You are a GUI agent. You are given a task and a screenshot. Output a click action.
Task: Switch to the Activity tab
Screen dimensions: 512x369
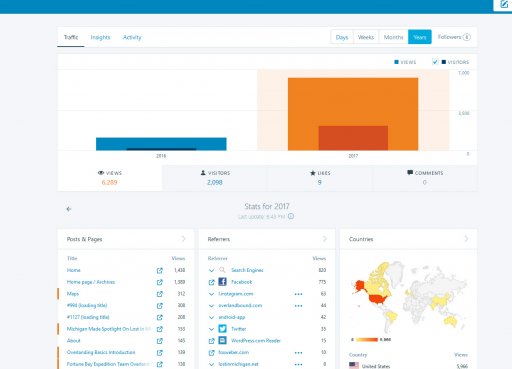(x=132, y=37)
